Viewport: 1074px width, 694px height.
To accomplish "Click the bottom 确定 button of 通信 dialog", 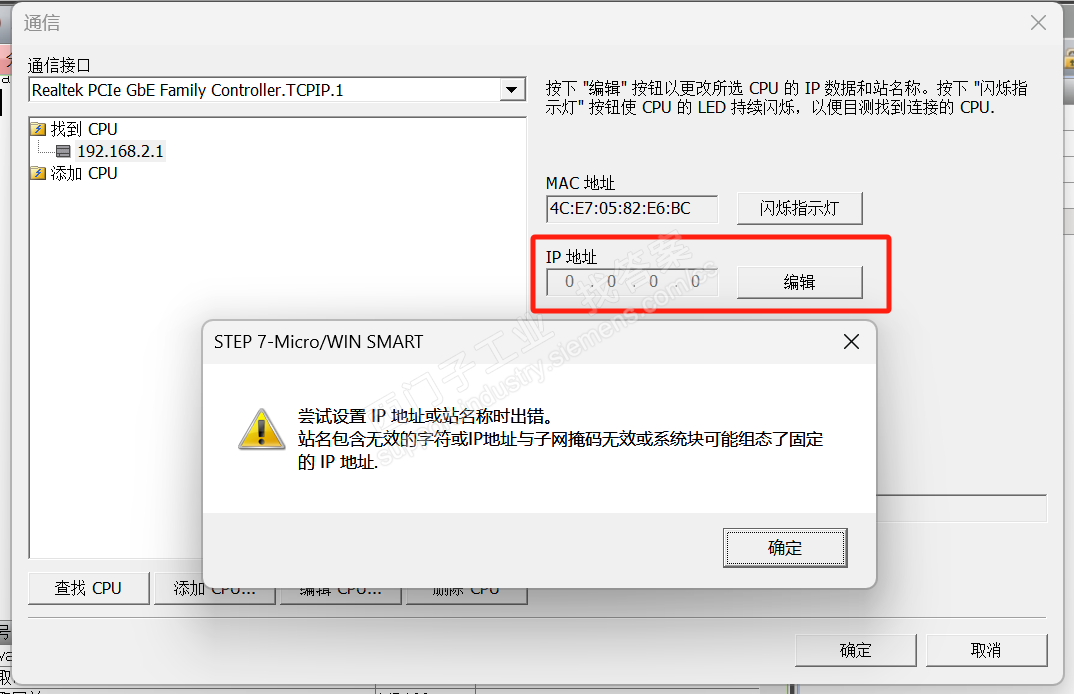I will click(x=856, y=650).
